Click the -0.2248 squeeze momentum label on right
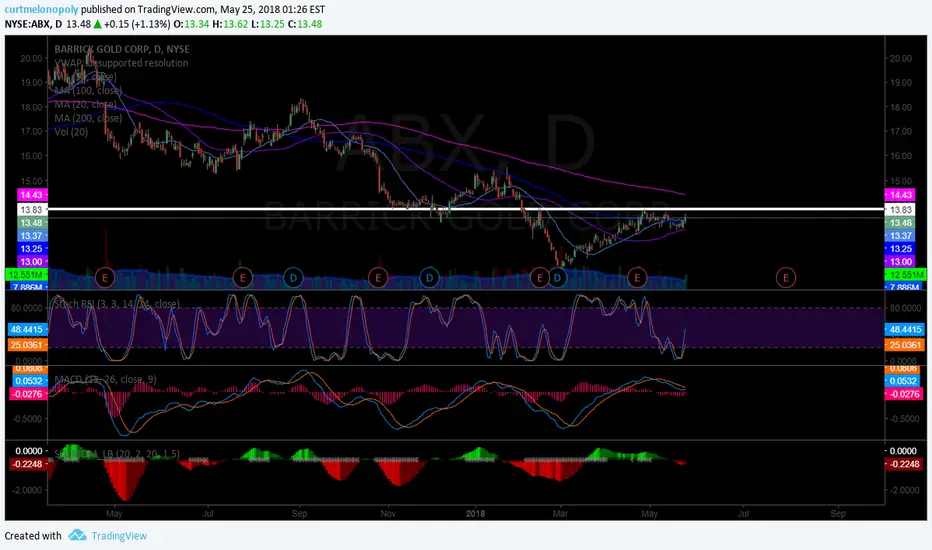The width and height of the screenshot is (932, 550). point(903,464)
